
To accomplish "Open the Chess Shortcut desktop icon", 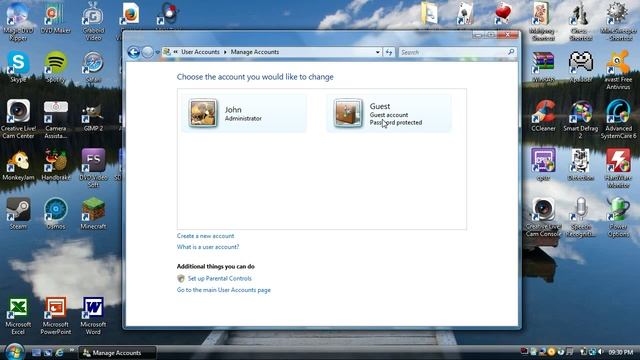I will point(580,21).
